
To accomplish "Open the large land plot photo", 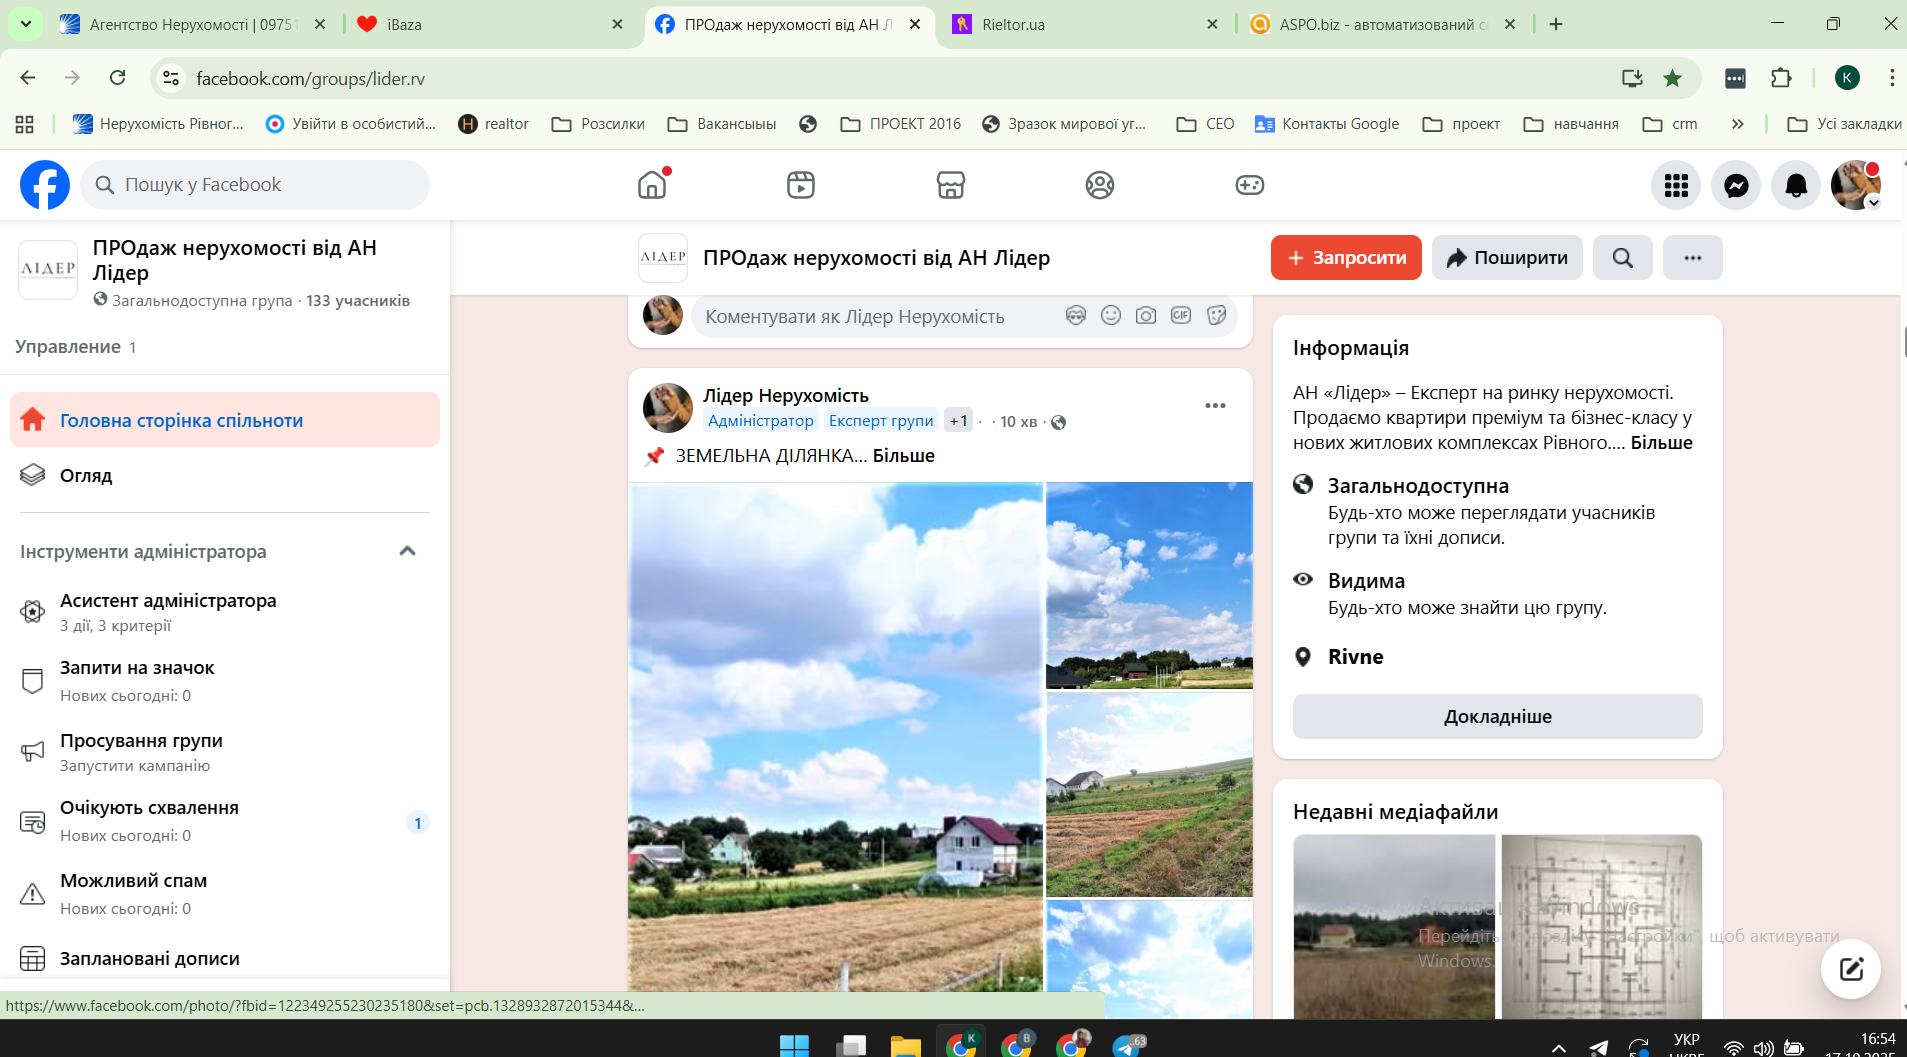I will [835, 737].
